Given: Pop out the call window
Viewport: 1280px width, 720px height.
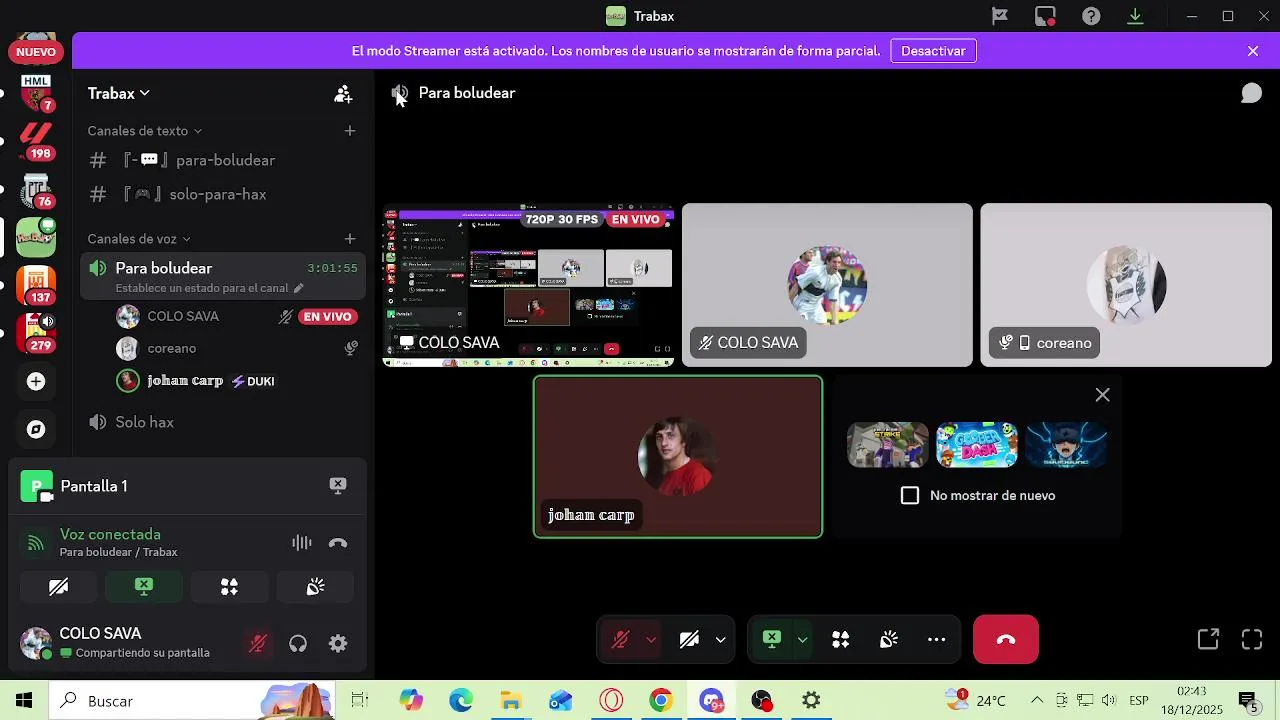Looking at the screenshot, I should click(1208, 640).
